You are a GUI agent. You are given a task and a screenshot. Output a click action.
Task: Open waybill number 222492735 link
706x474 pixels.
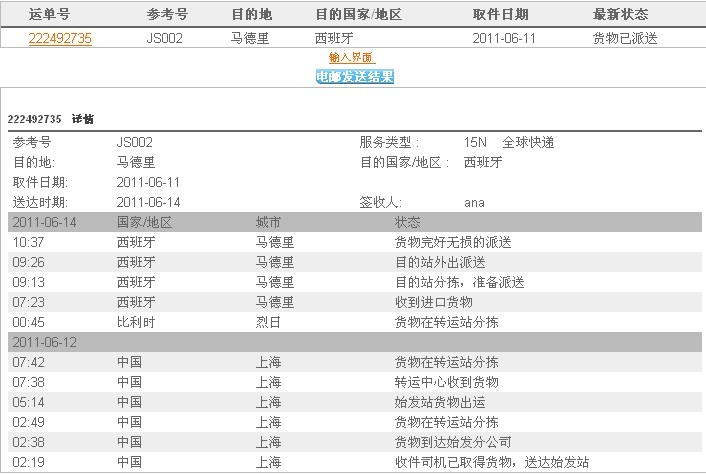60,39
